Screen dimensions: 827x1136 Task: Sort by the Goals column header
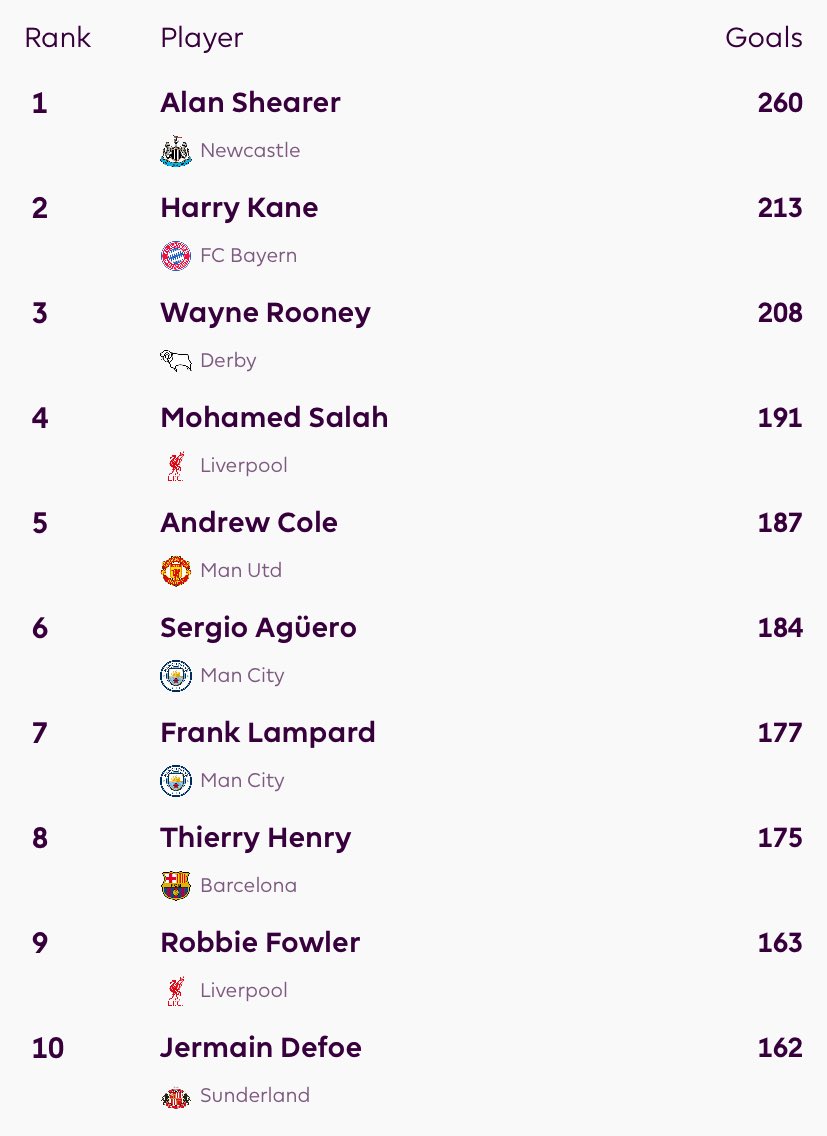(x=763, y=38)
